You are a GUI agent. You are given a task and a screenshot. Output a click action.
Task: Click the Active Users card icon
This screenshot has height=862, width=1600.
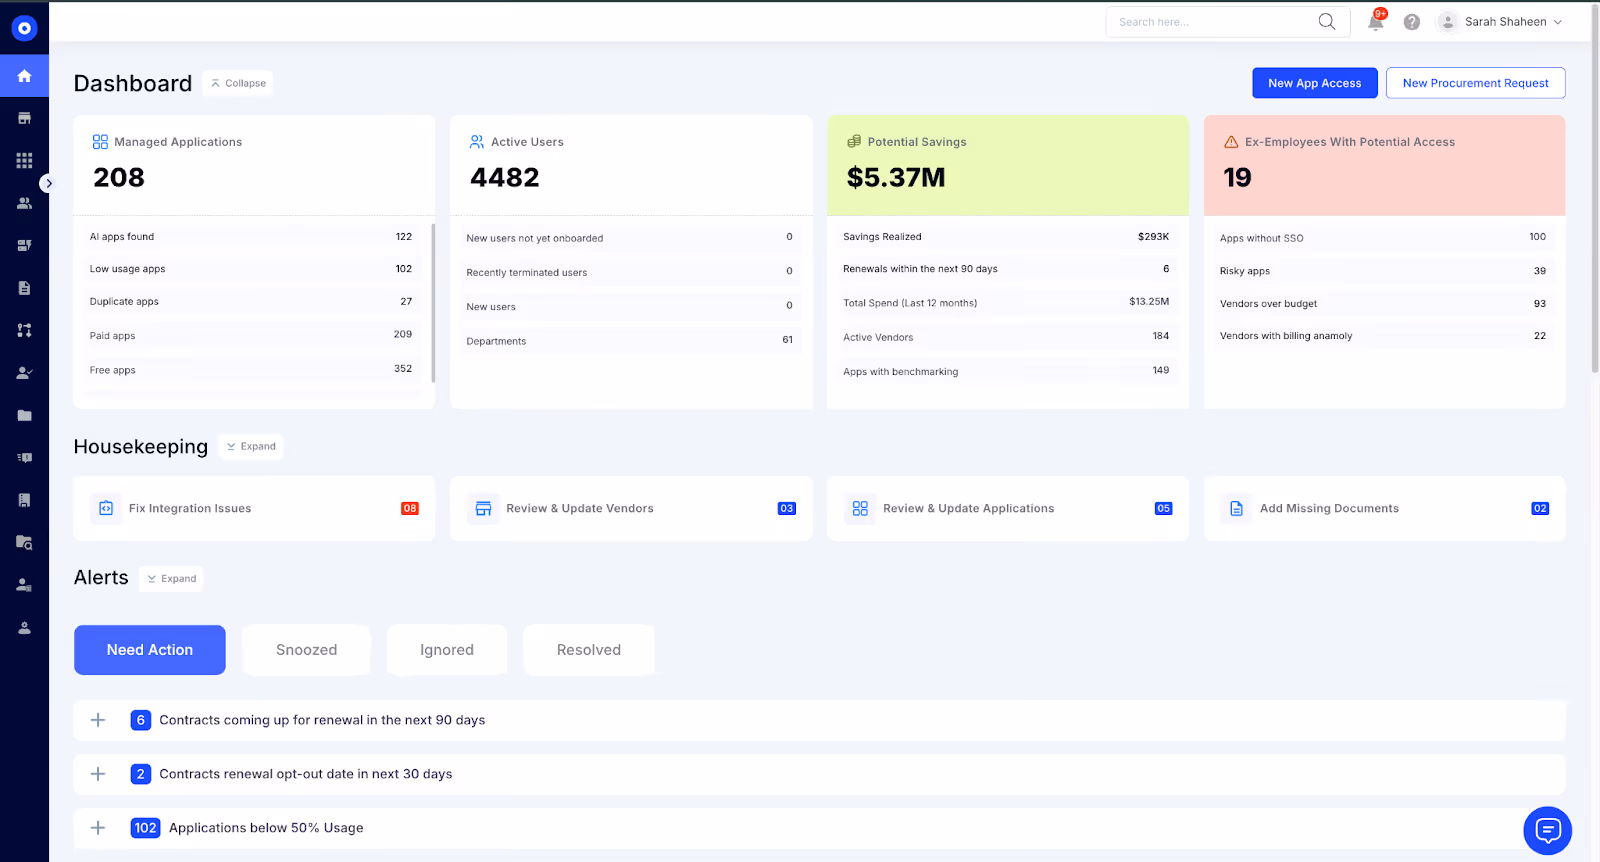tap(477, 142)
